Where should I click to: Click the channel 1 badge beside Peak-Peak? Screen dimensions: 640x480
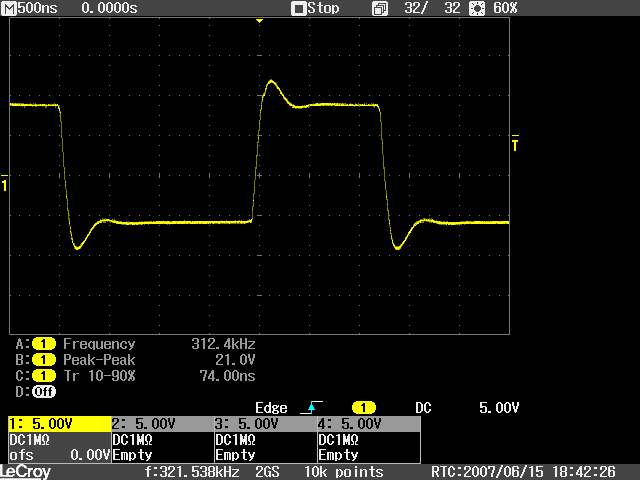point(44,360)
